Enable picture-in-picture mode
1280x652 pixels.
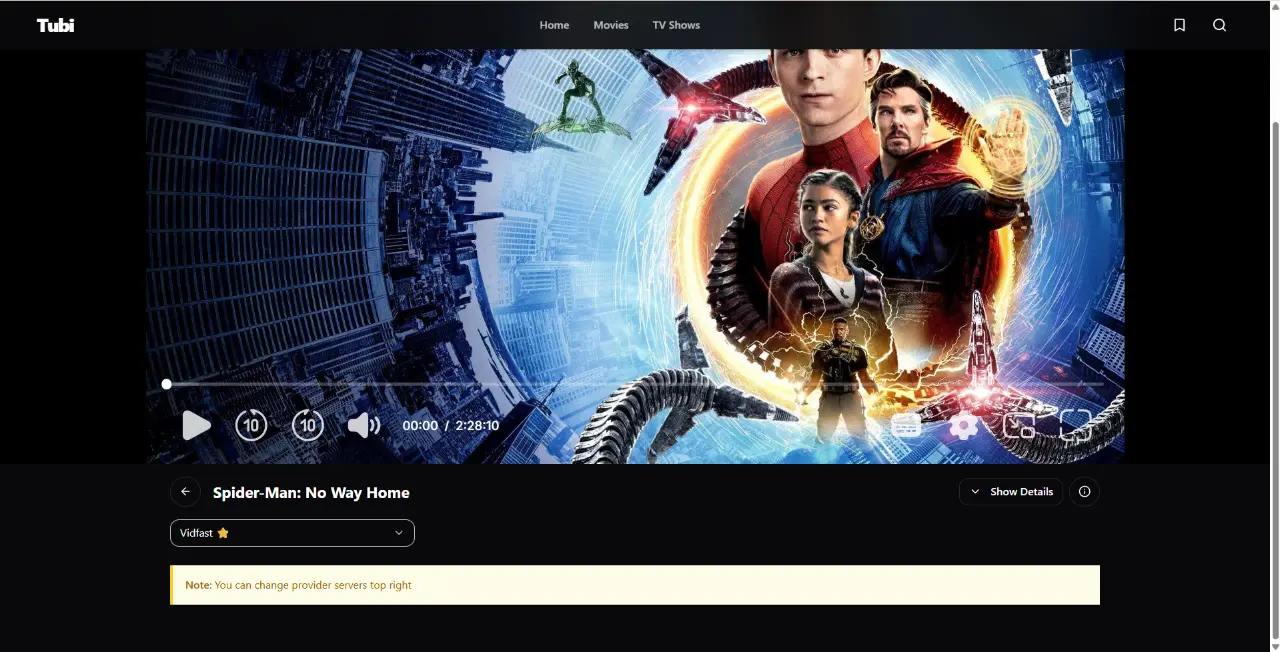1019,426
